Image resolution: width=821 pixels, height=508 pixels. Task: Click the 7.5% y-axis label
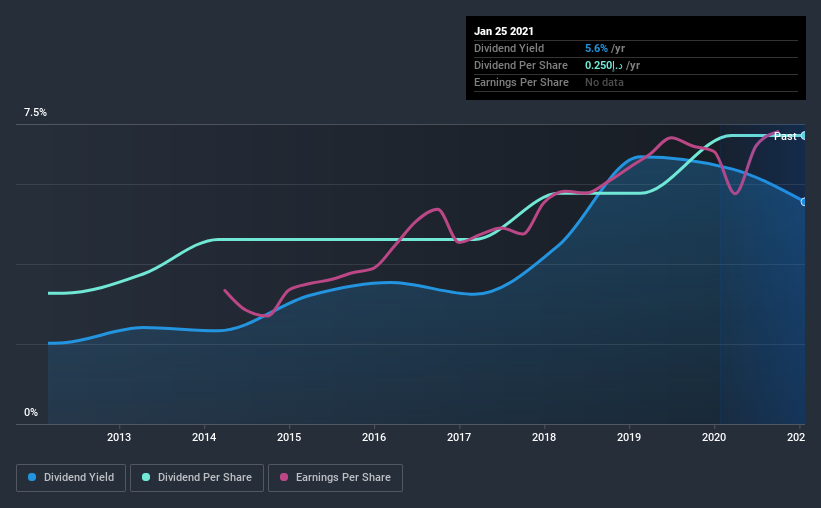pos(35,113)
